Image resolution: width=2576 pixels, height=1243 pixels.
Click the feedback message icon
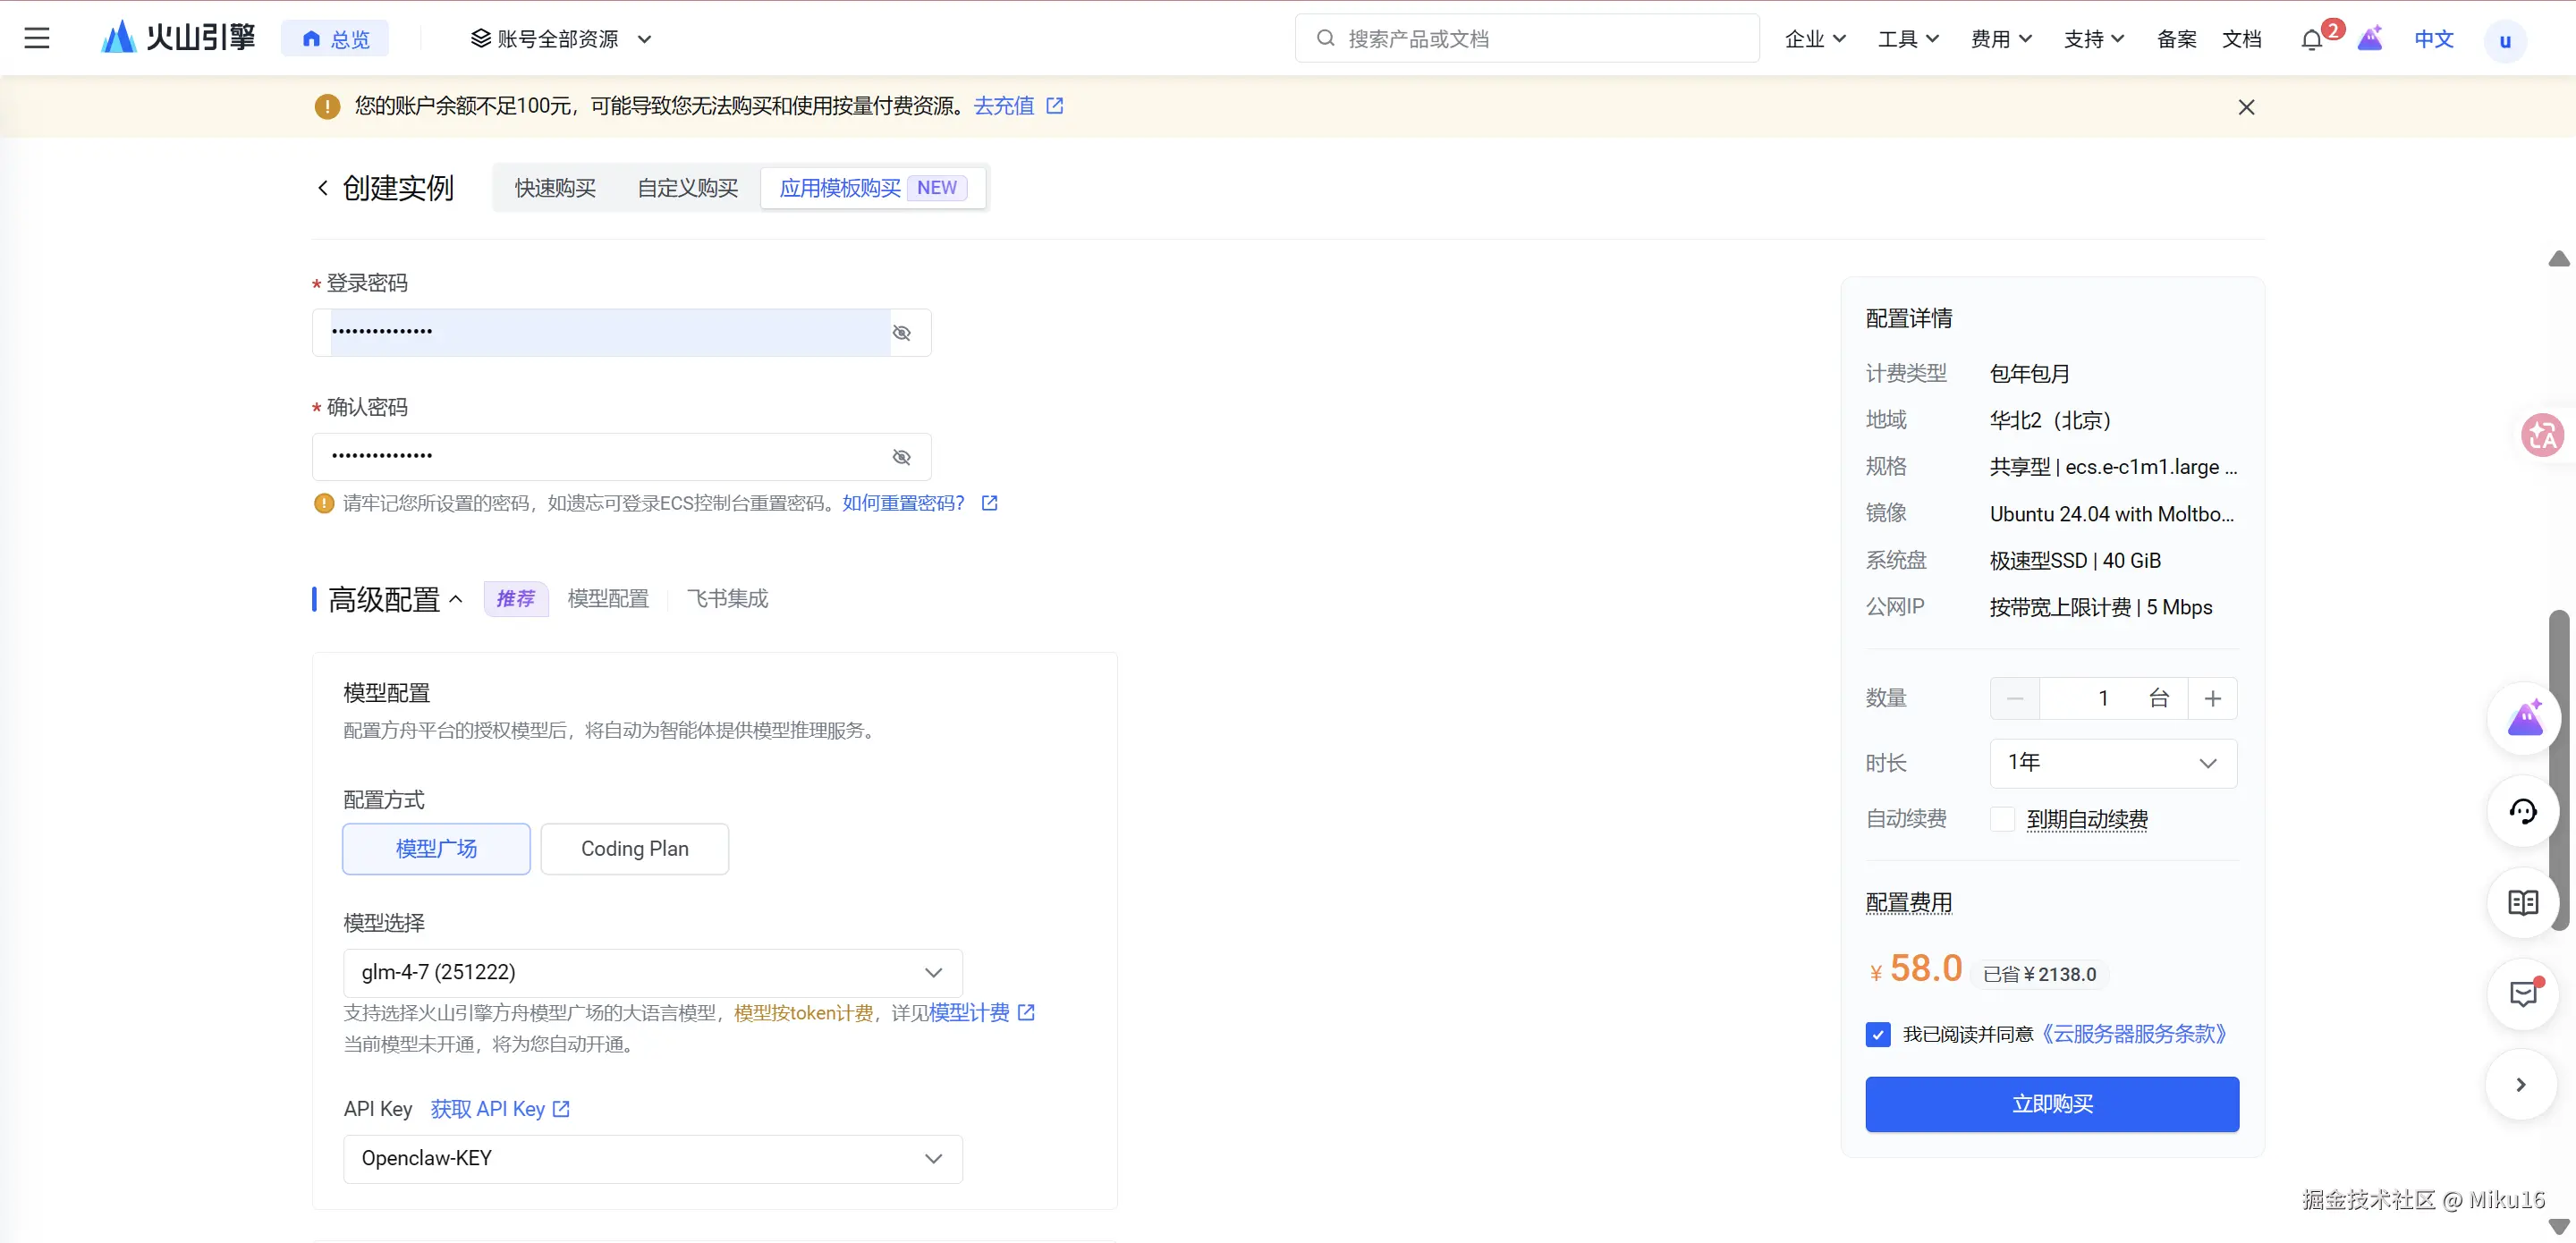pos(2522,994)
